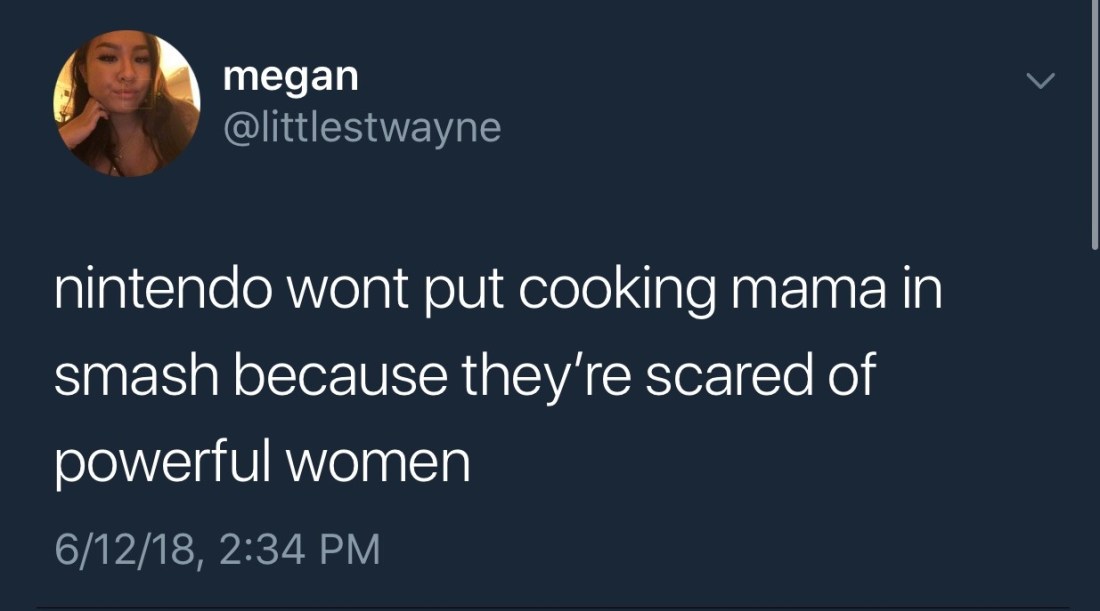This screenshot has width=1100, height=611.
Task: Visit the @littlestwayne handle
Action: click(x=362, y=128)
